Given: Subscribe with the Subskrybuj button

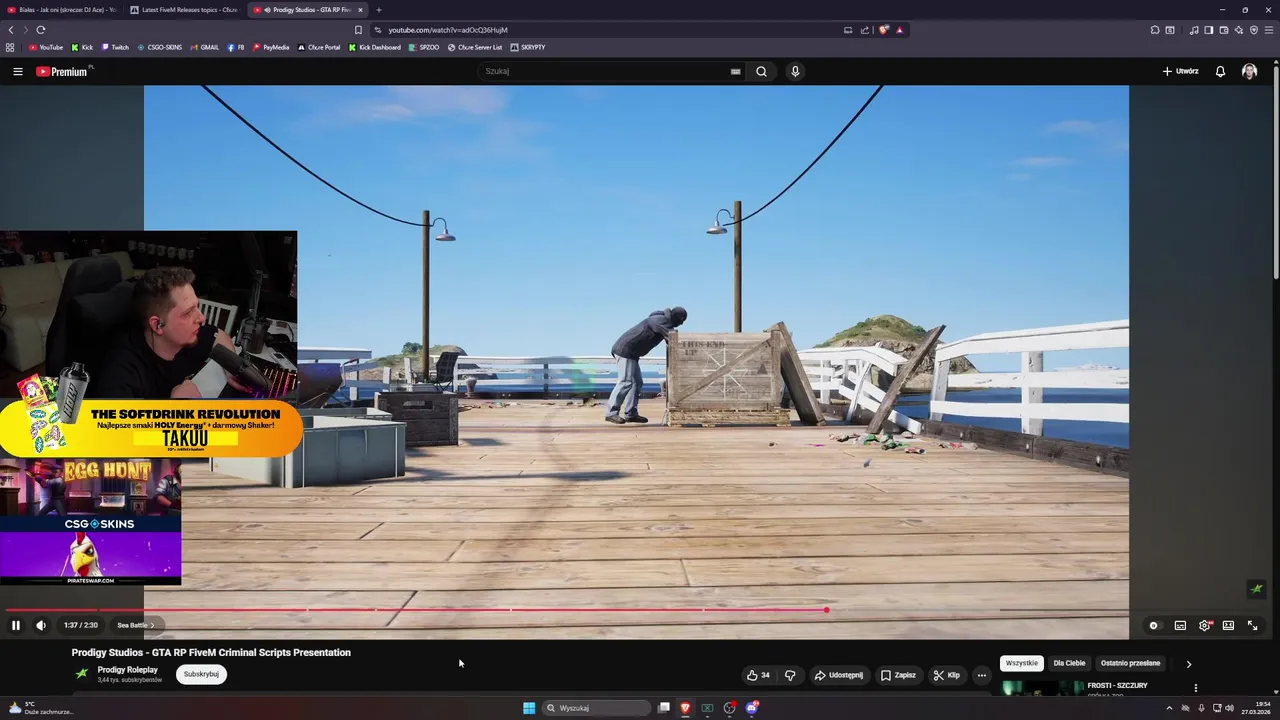Looking at the screenshot, I should [201, 674].
